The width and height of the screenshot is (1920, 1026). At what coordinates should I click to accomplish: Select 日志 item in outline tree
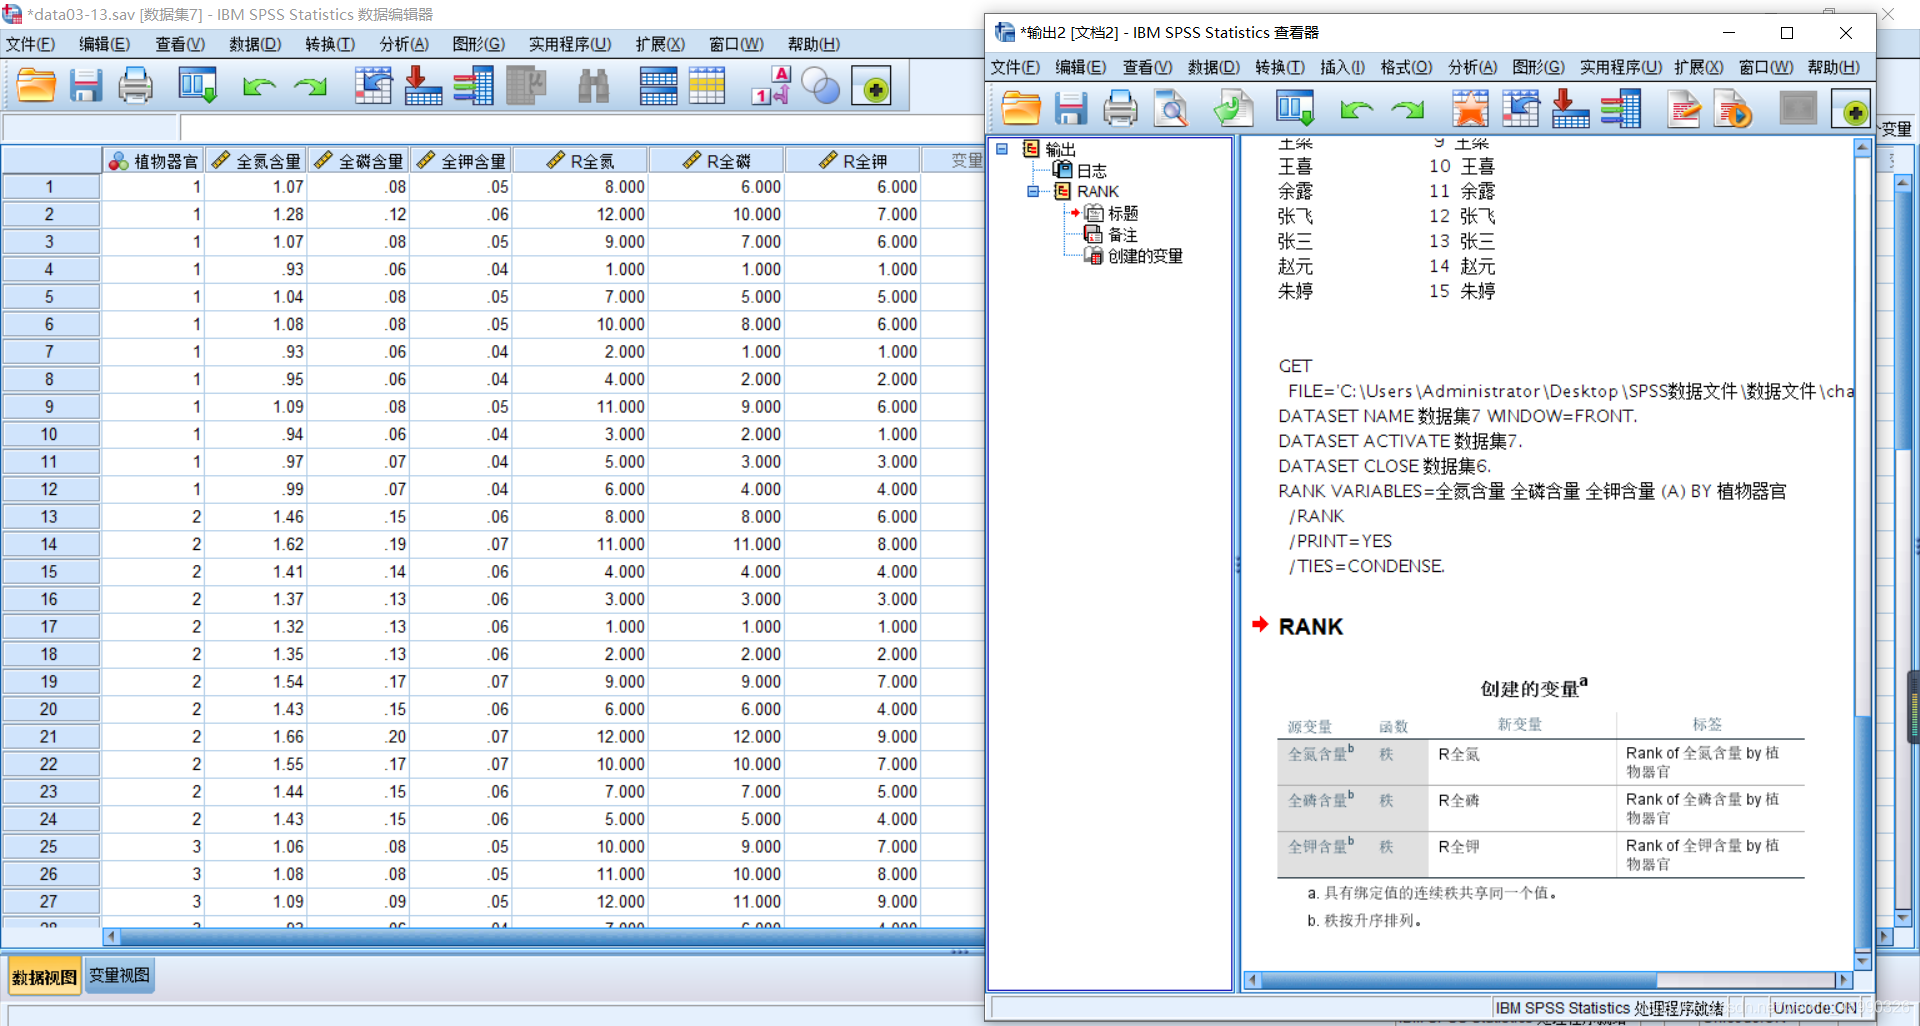coord(1091,171)
